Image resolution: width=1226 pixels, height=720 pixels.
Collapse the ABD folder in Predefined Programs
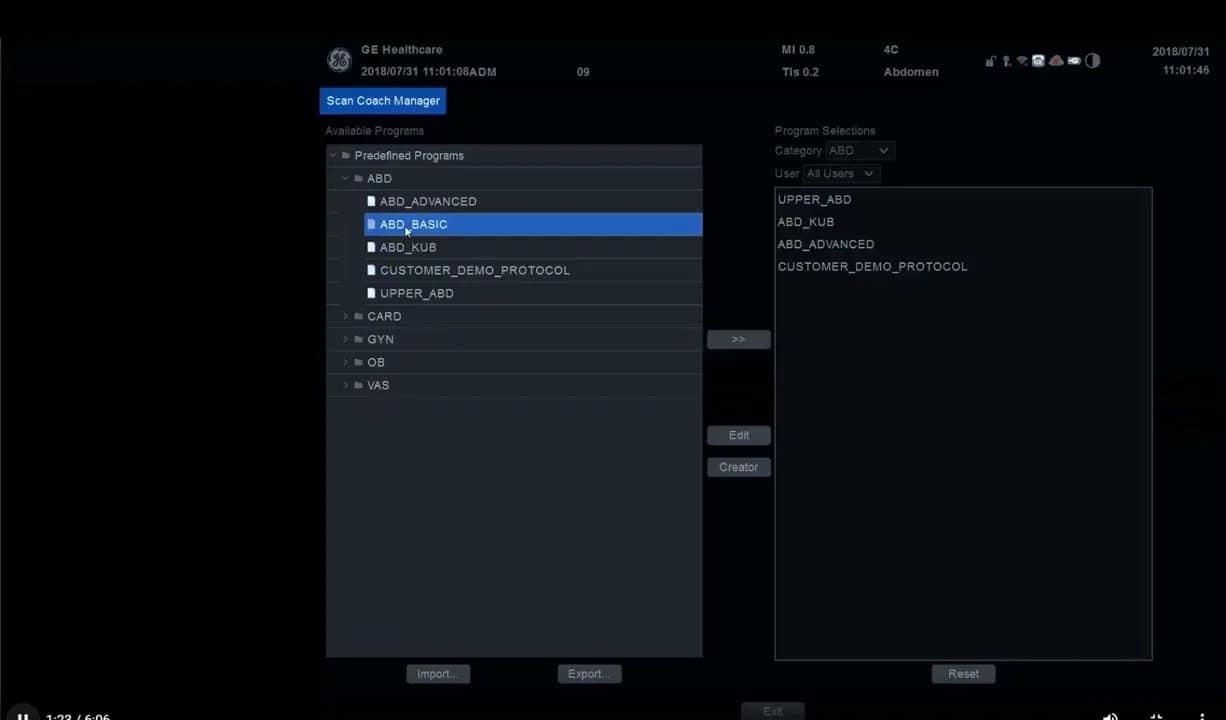(345, 178)
